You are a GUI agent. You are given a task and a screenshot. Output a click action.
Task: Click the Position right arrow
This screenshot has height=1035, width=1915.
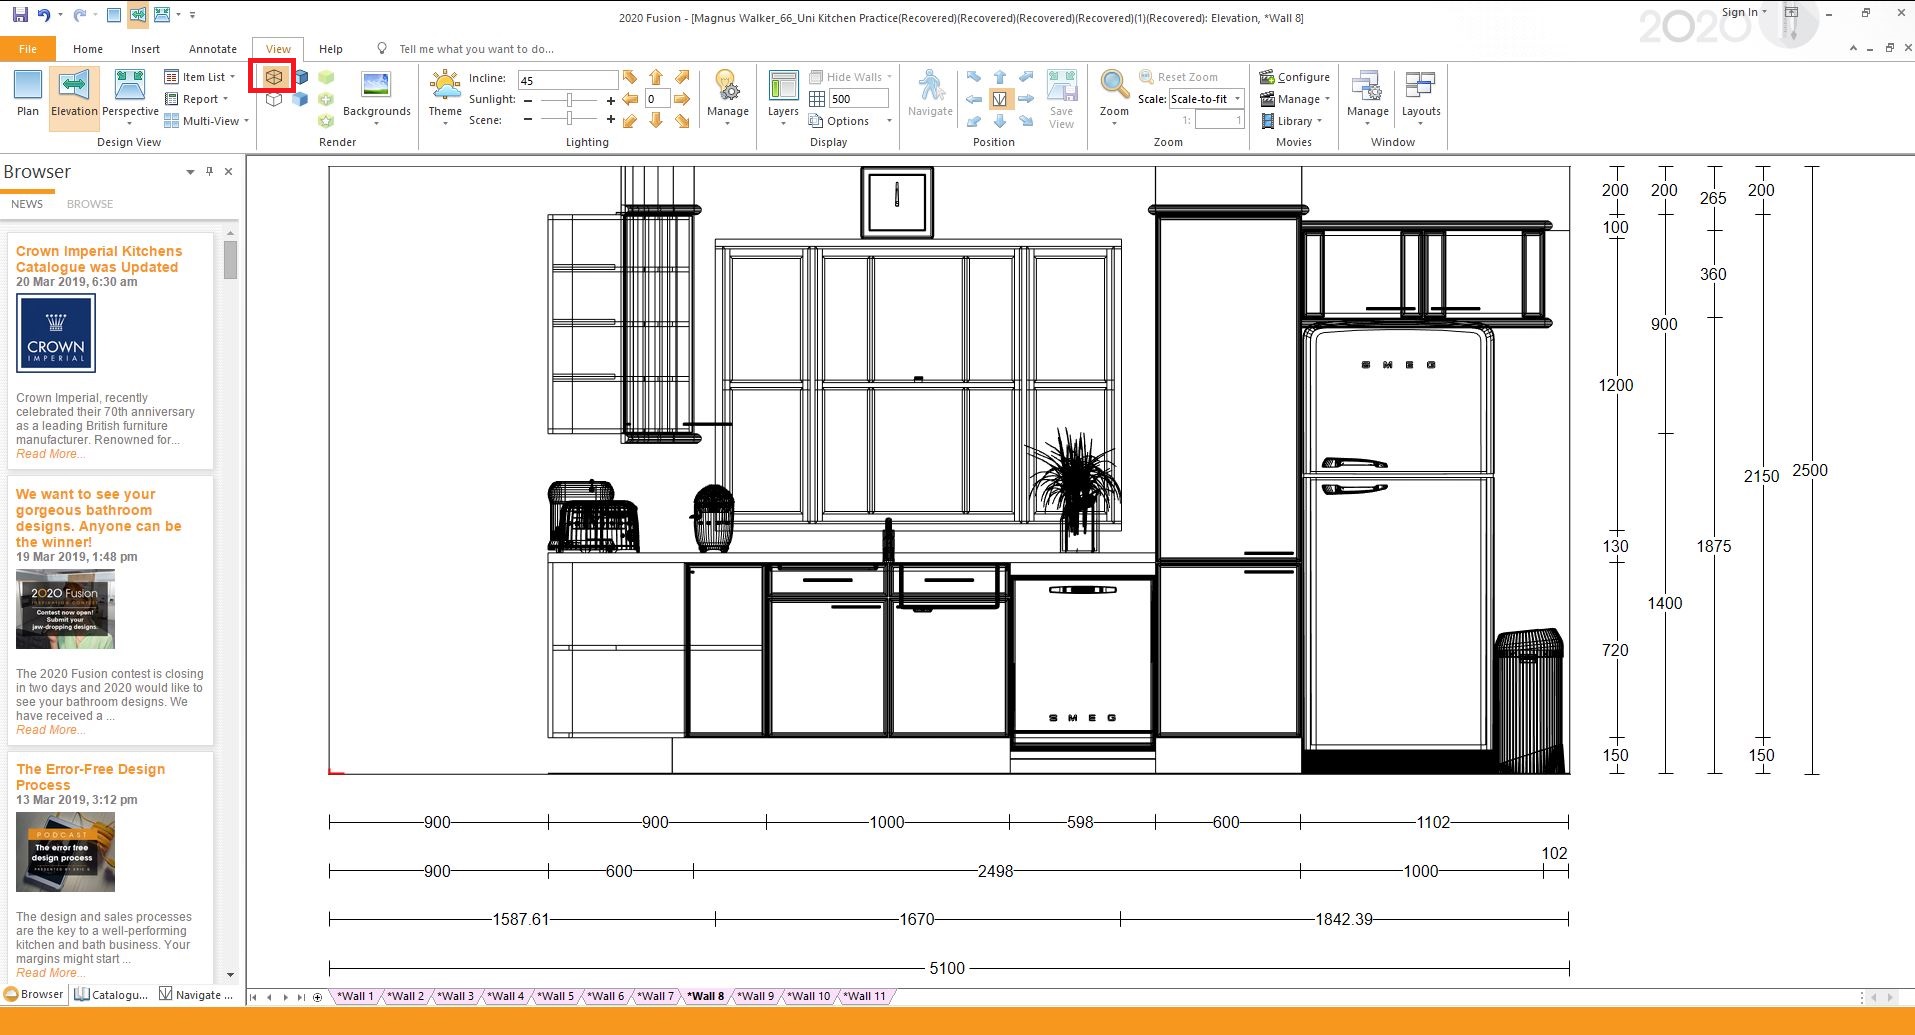[1025, 99]
